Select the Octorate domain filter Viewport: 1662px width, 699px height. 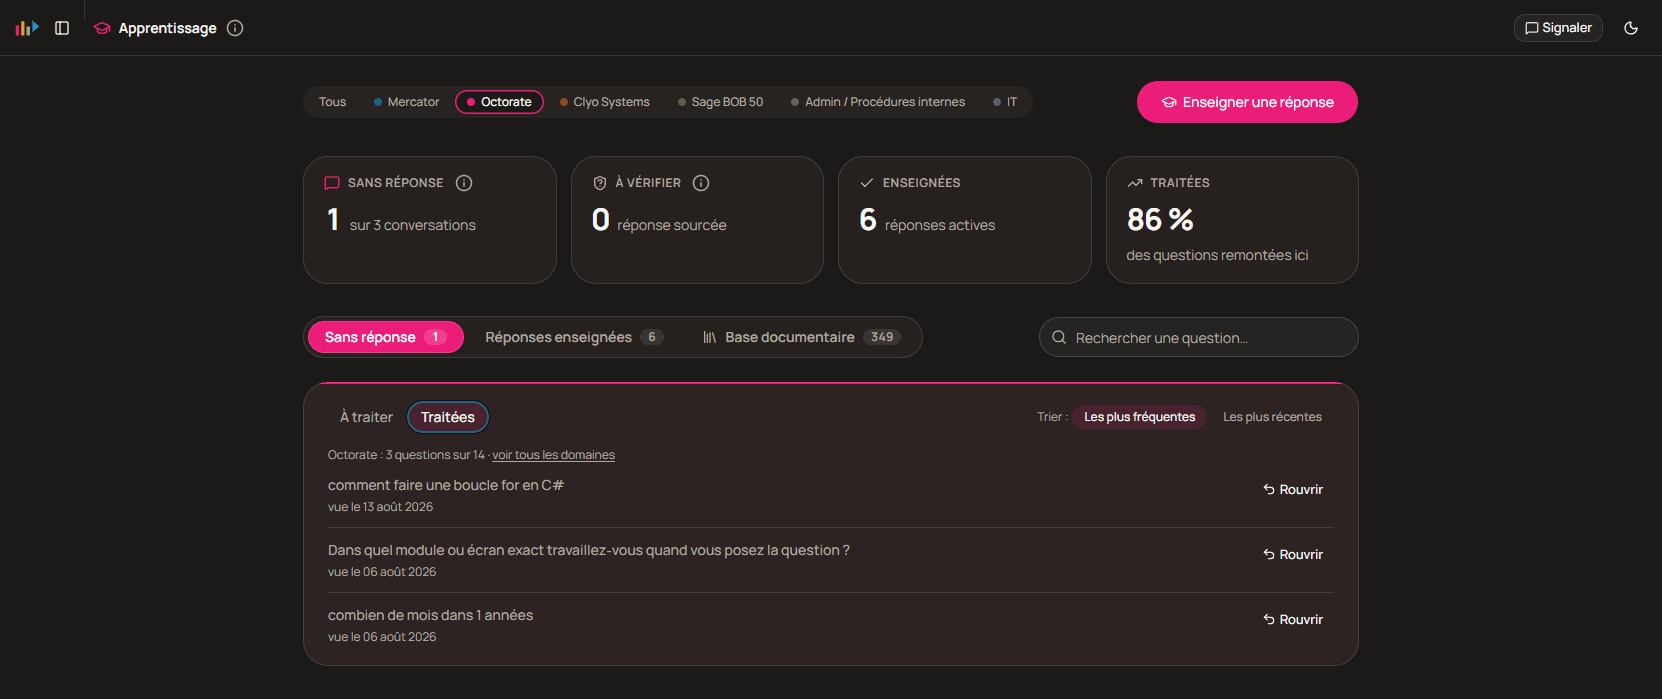click(499, 102)
